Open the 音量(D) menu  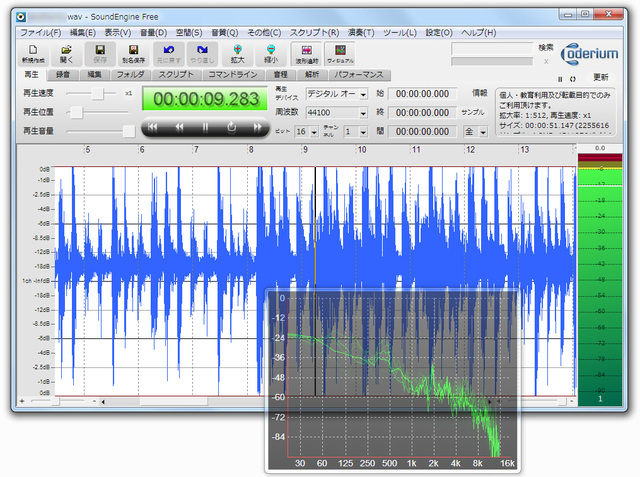coord(153,33)
